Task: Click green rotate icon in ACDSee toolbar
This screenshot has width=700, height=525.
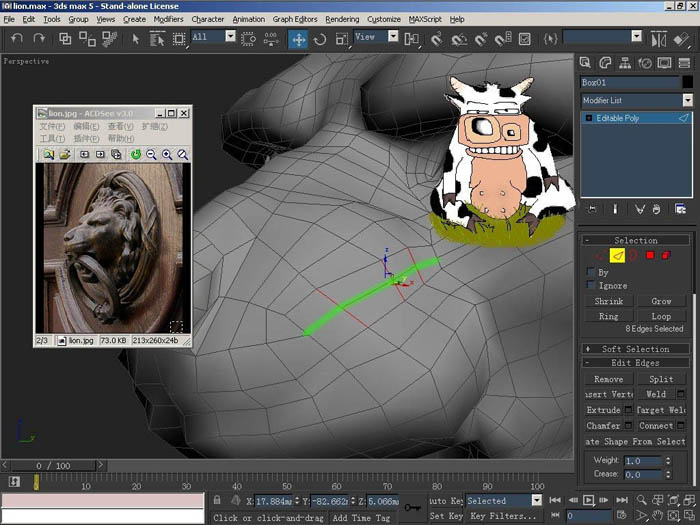Action: click(x=136, y=154)
